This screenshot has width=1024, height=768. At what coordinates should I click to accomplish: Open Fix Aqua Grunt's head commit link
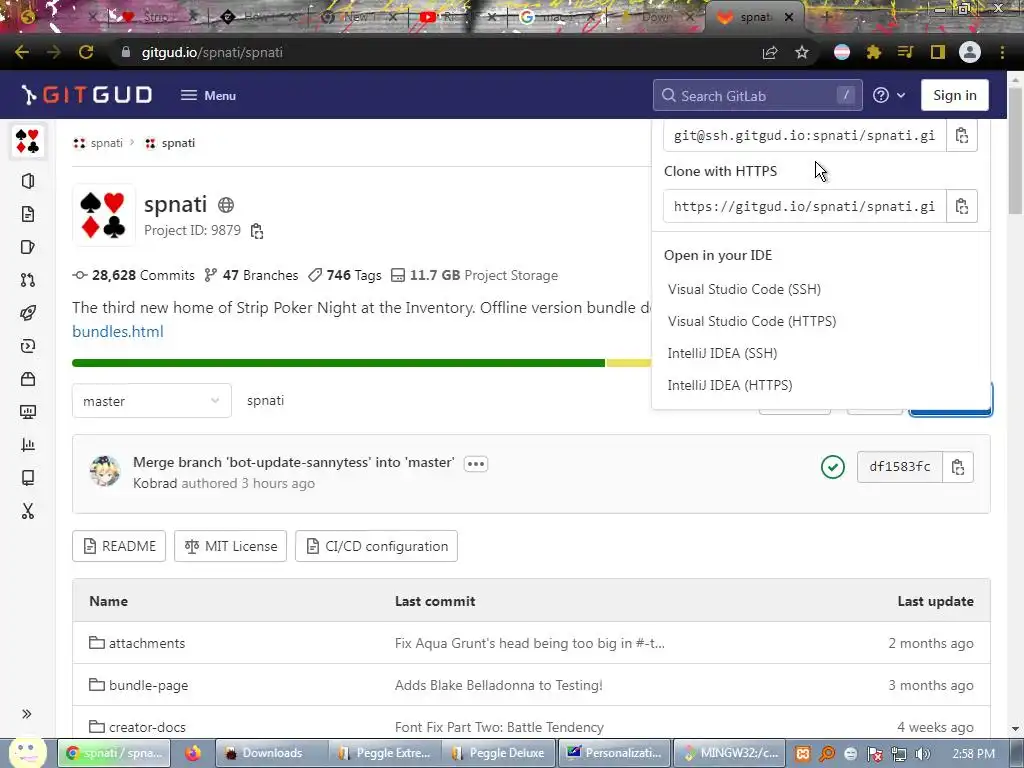click(x=530, y=643)
